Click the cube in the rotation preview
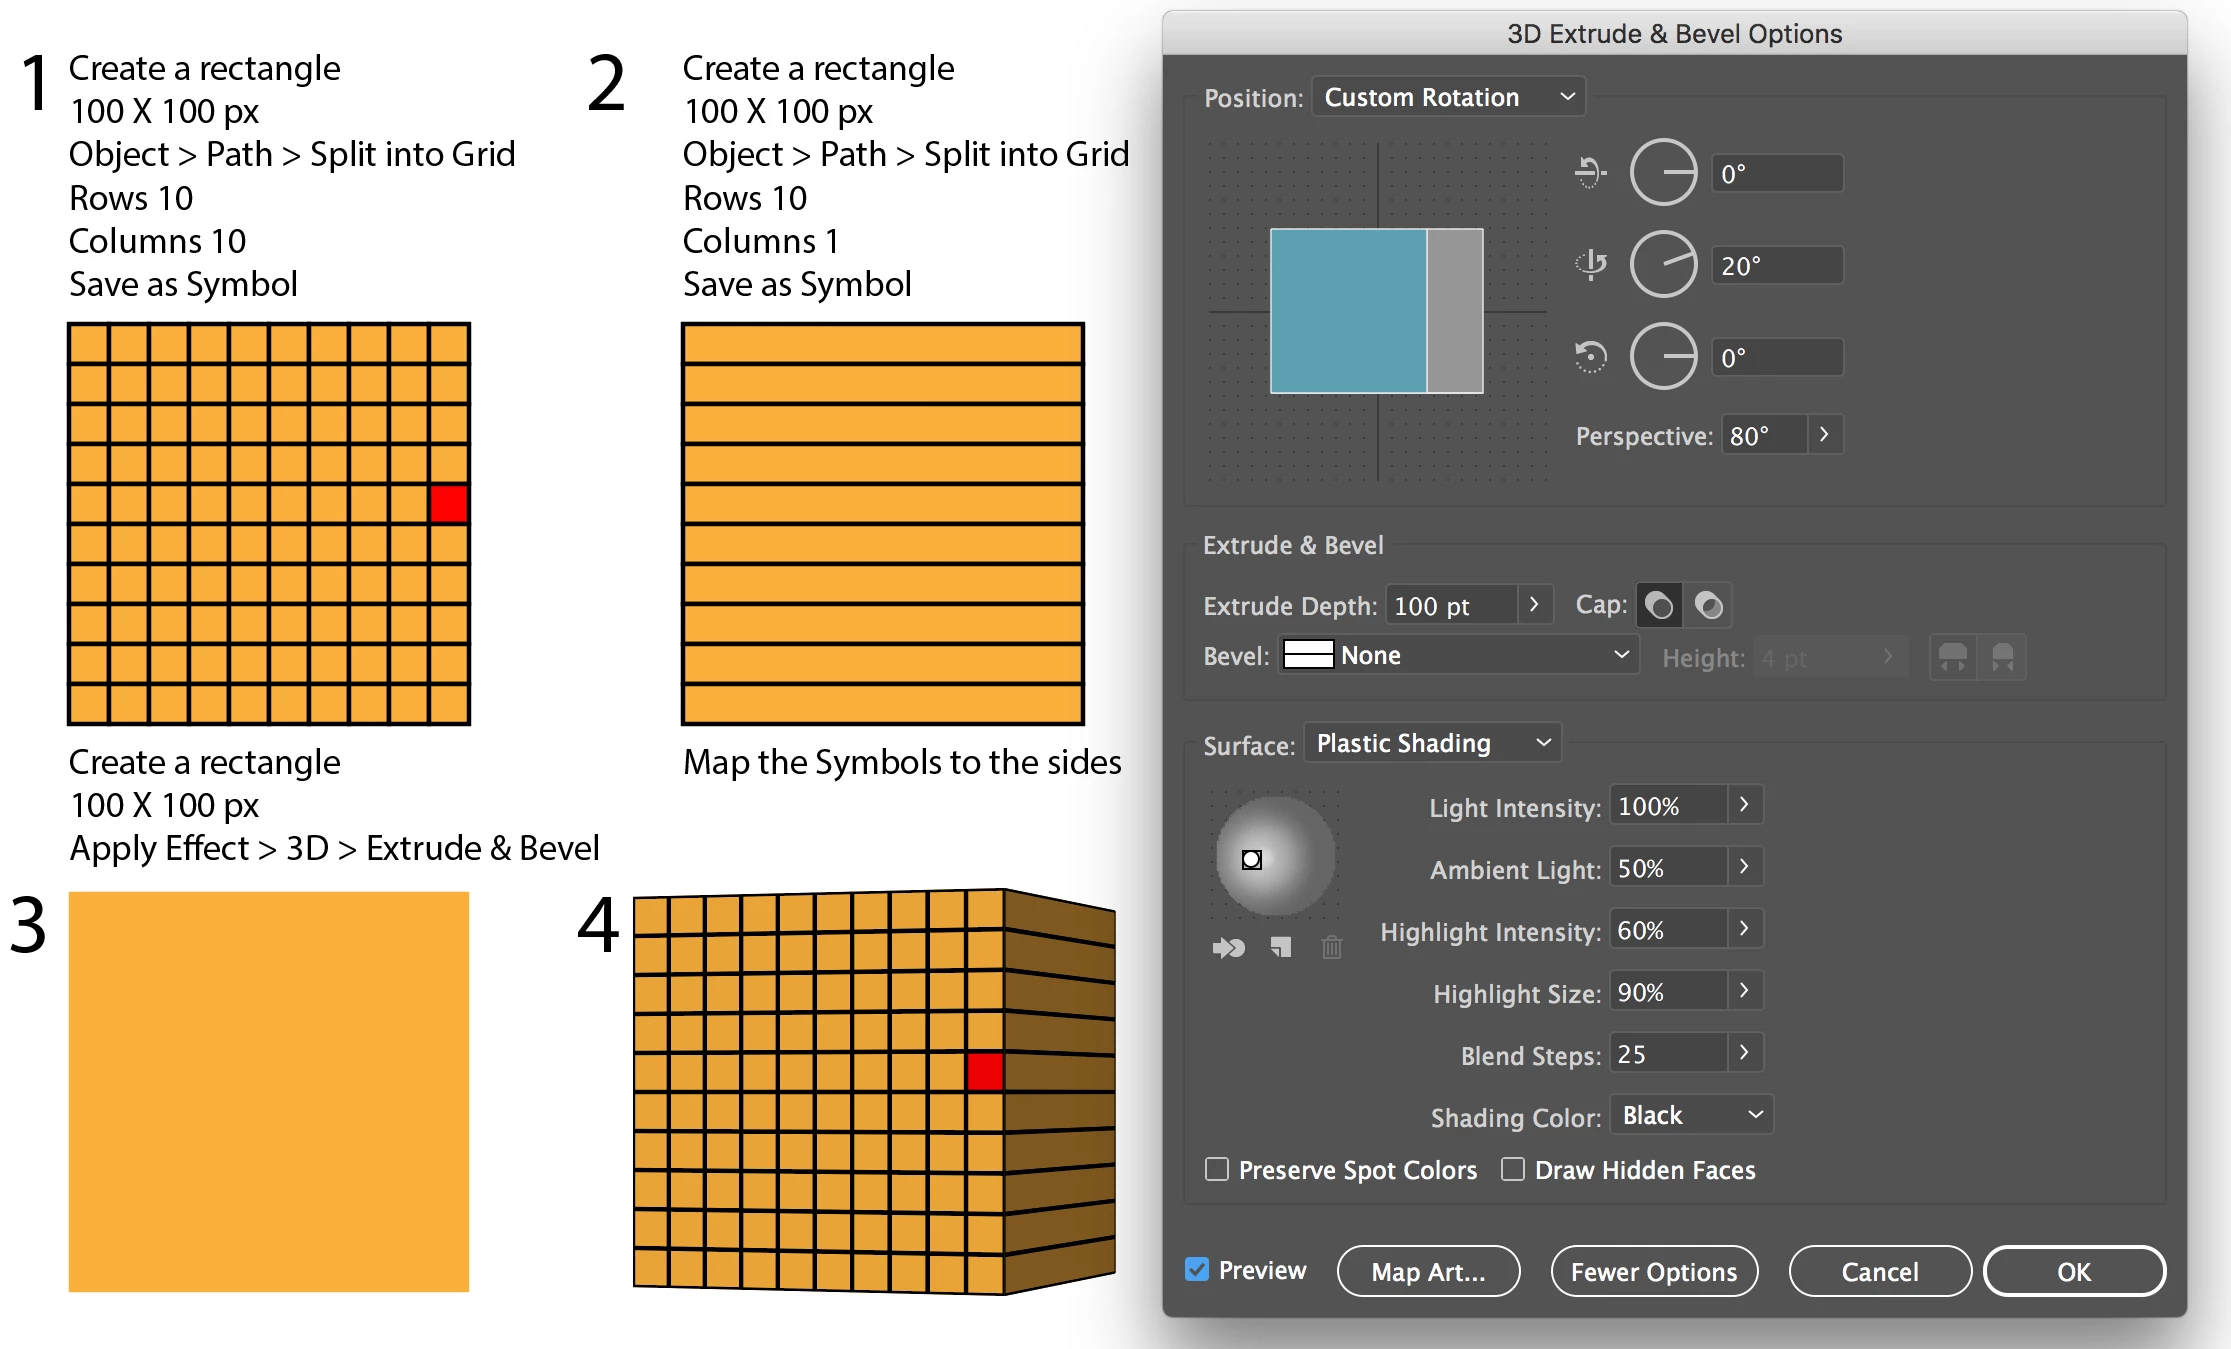Viewport: 2231px width, 1349px height. [1375, 311]
